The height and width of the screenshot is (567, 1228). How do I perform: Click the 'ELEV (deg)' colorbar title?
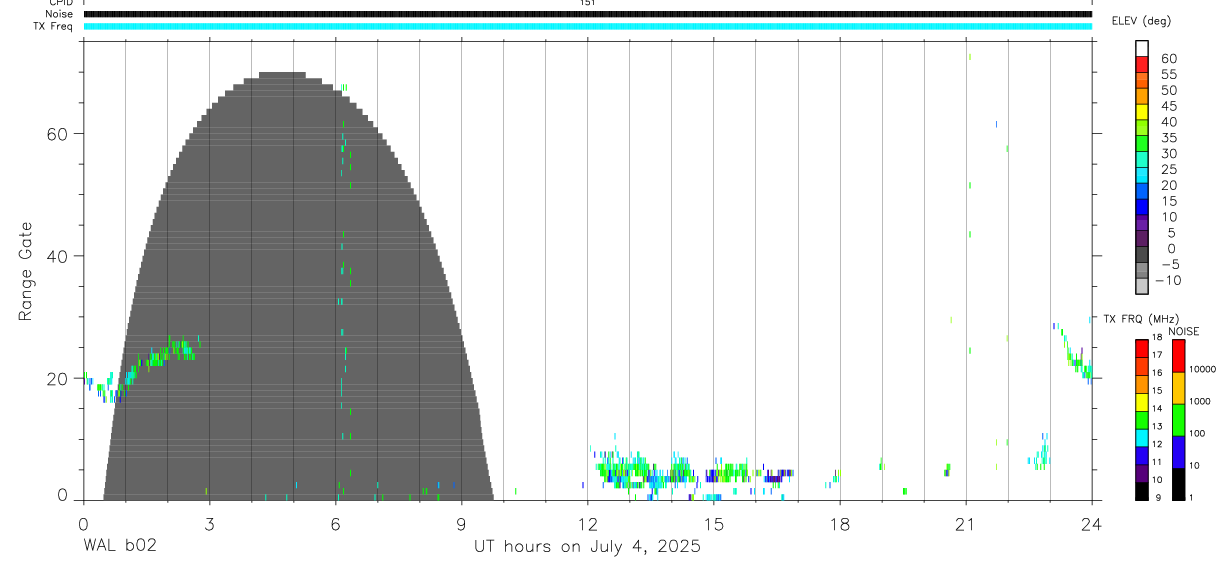click(1141, 21)
